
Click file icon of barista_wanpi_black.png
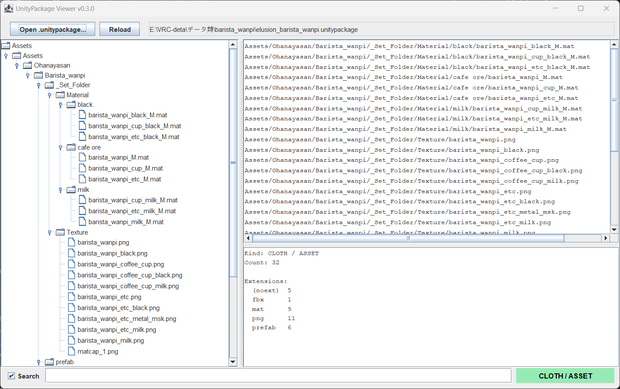pyautogui.click(x=71, y=253)
